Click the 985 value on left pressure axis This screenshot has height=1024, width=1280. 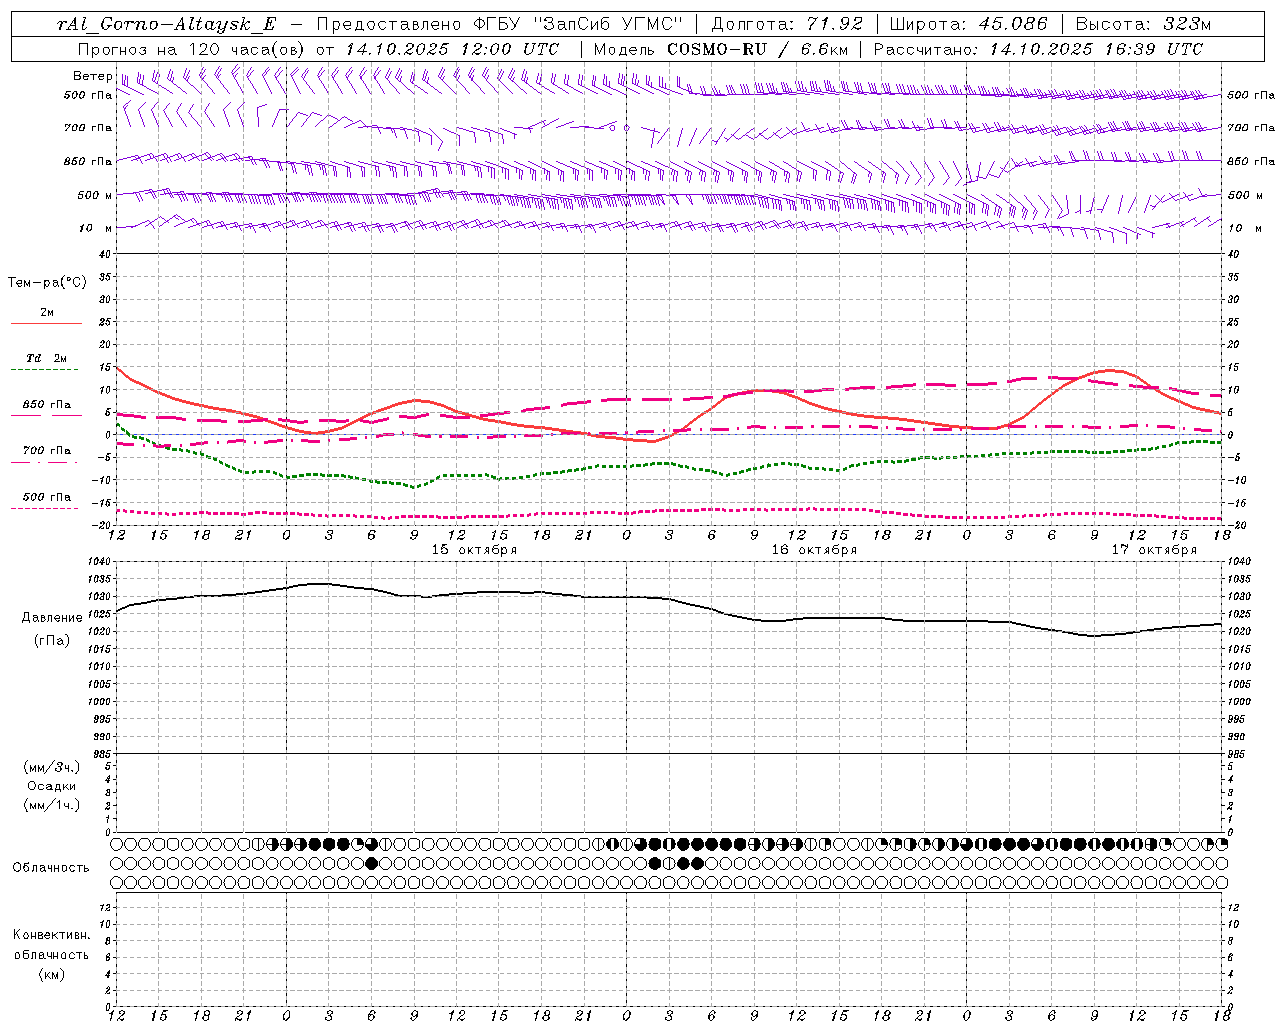tap(103, 754)
